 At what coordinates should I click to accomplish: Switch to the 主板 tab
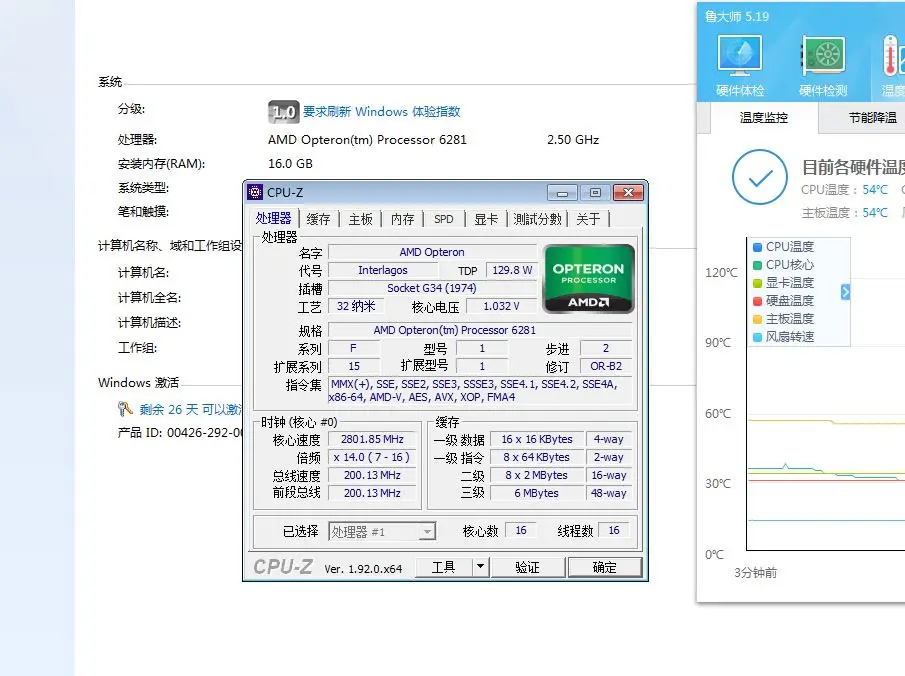pos(361,219)
